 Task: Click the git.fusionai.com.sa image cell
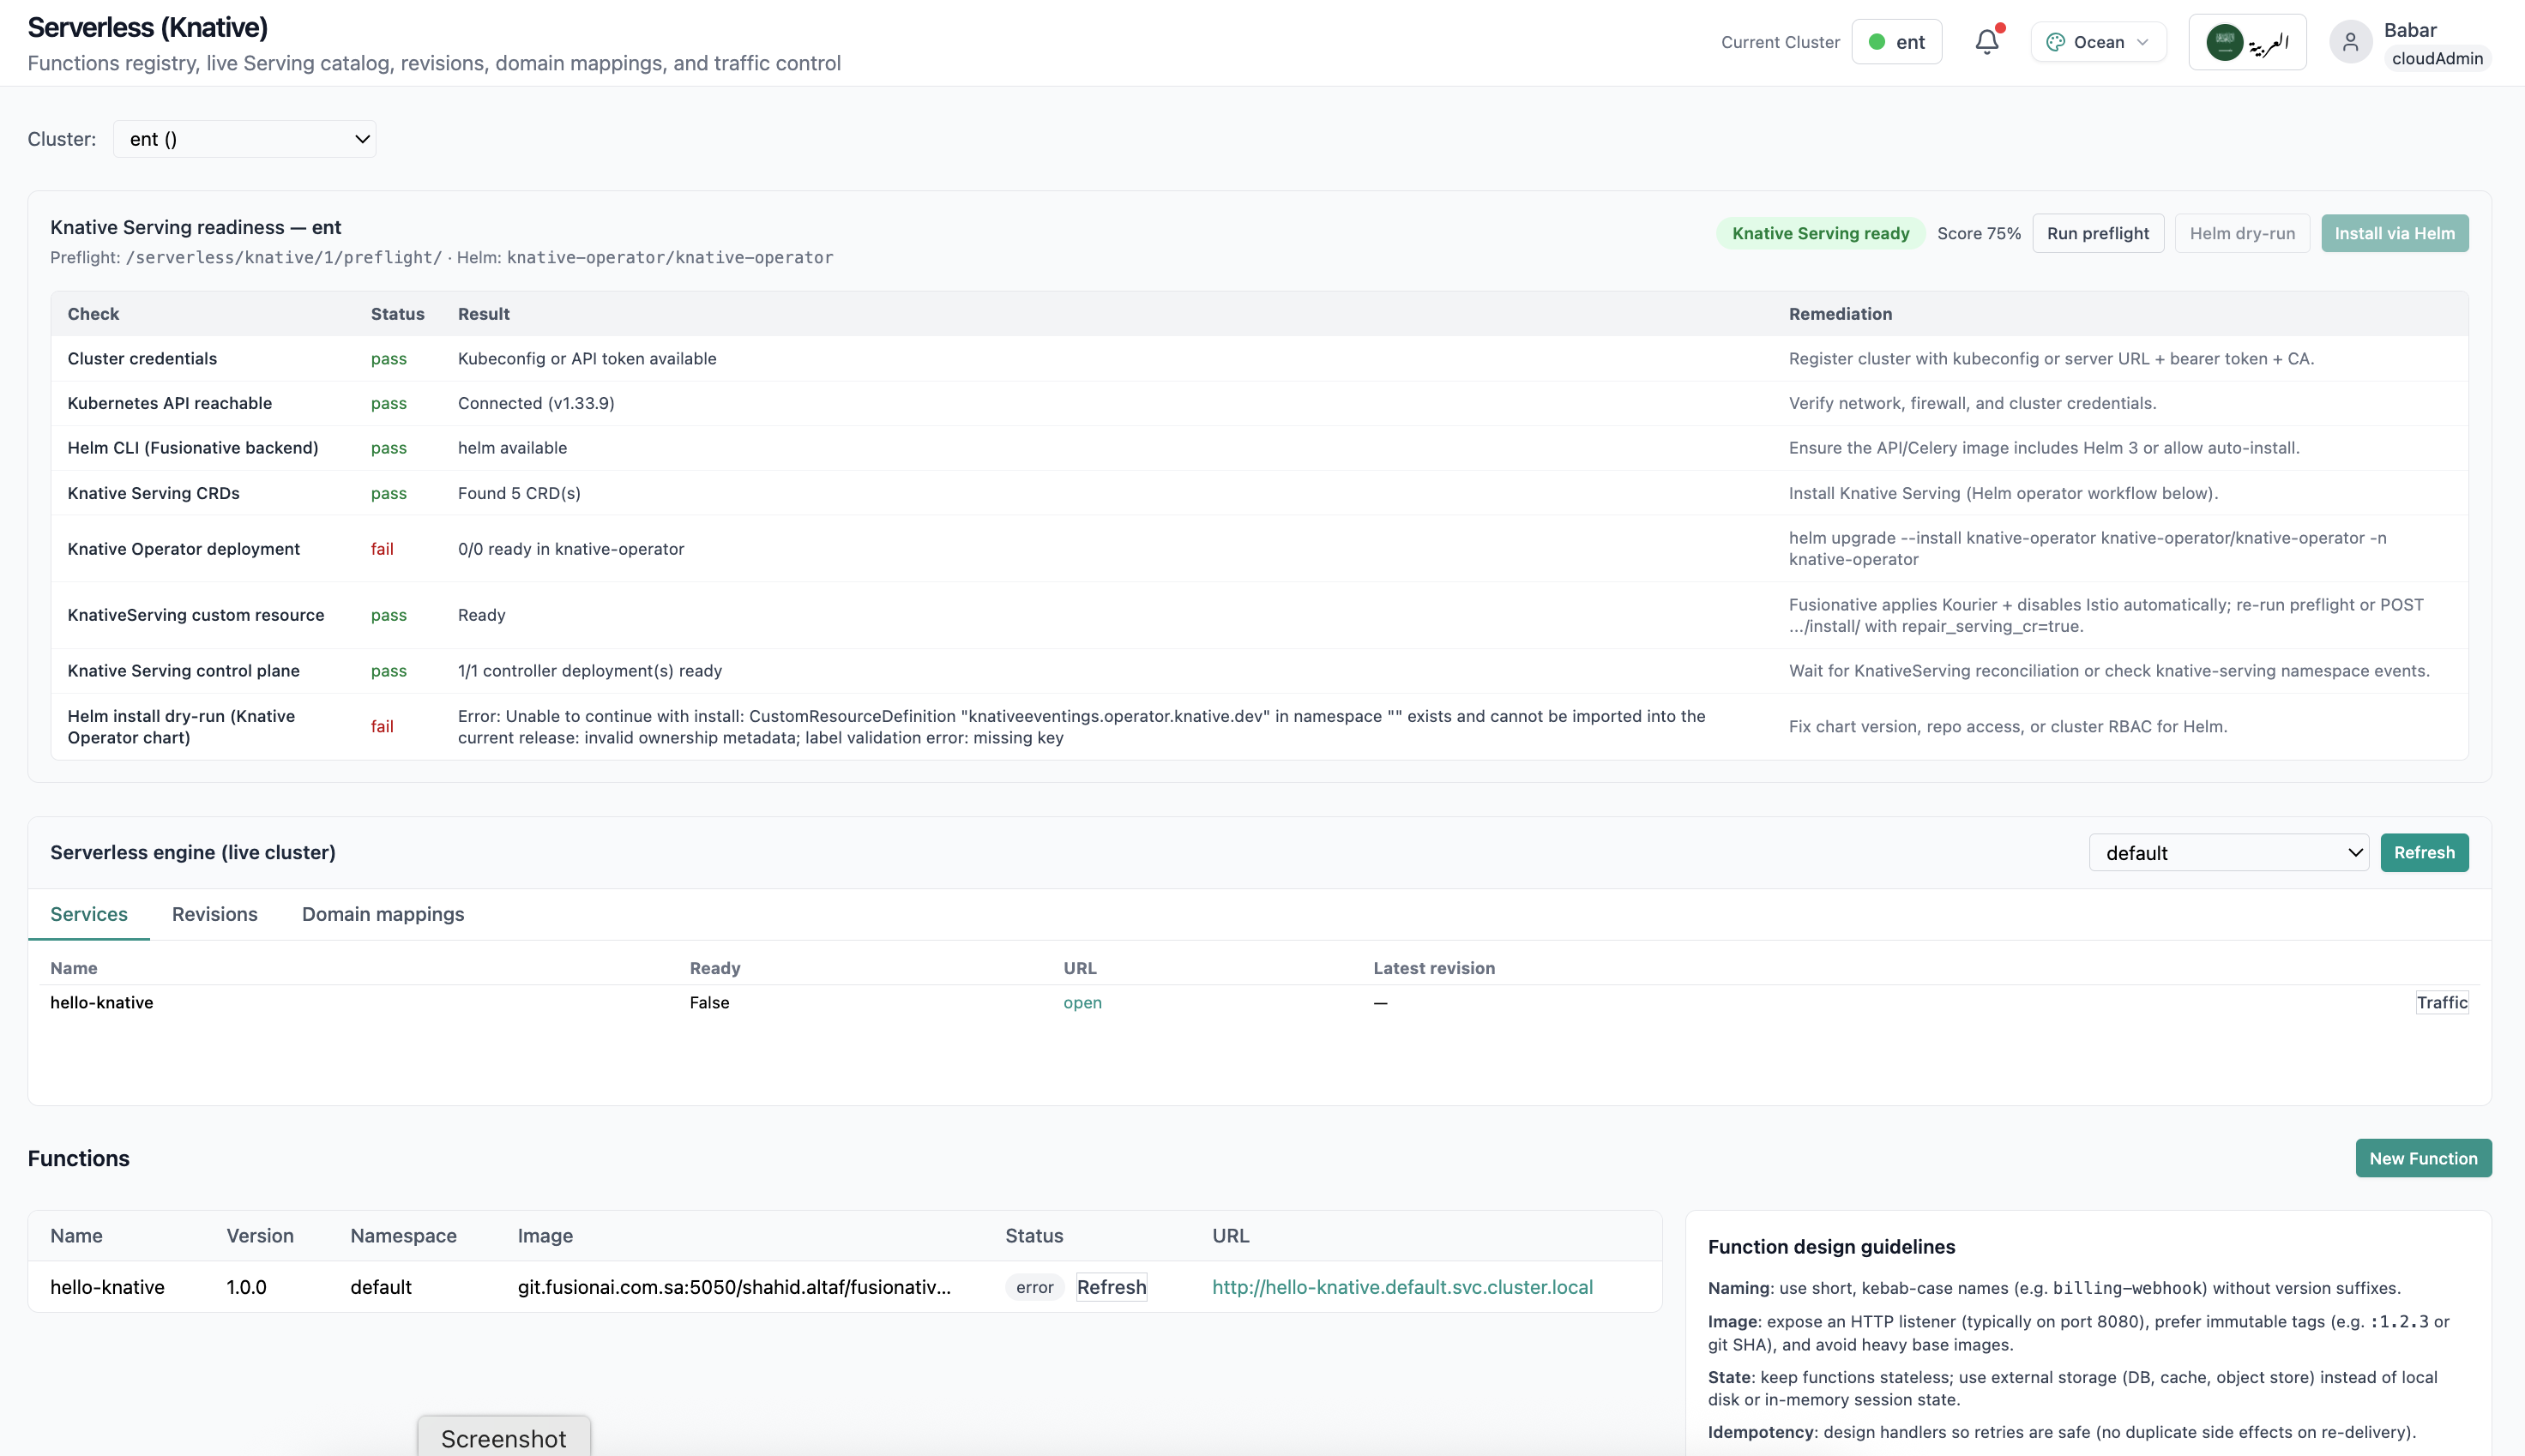coord(734,1287)
